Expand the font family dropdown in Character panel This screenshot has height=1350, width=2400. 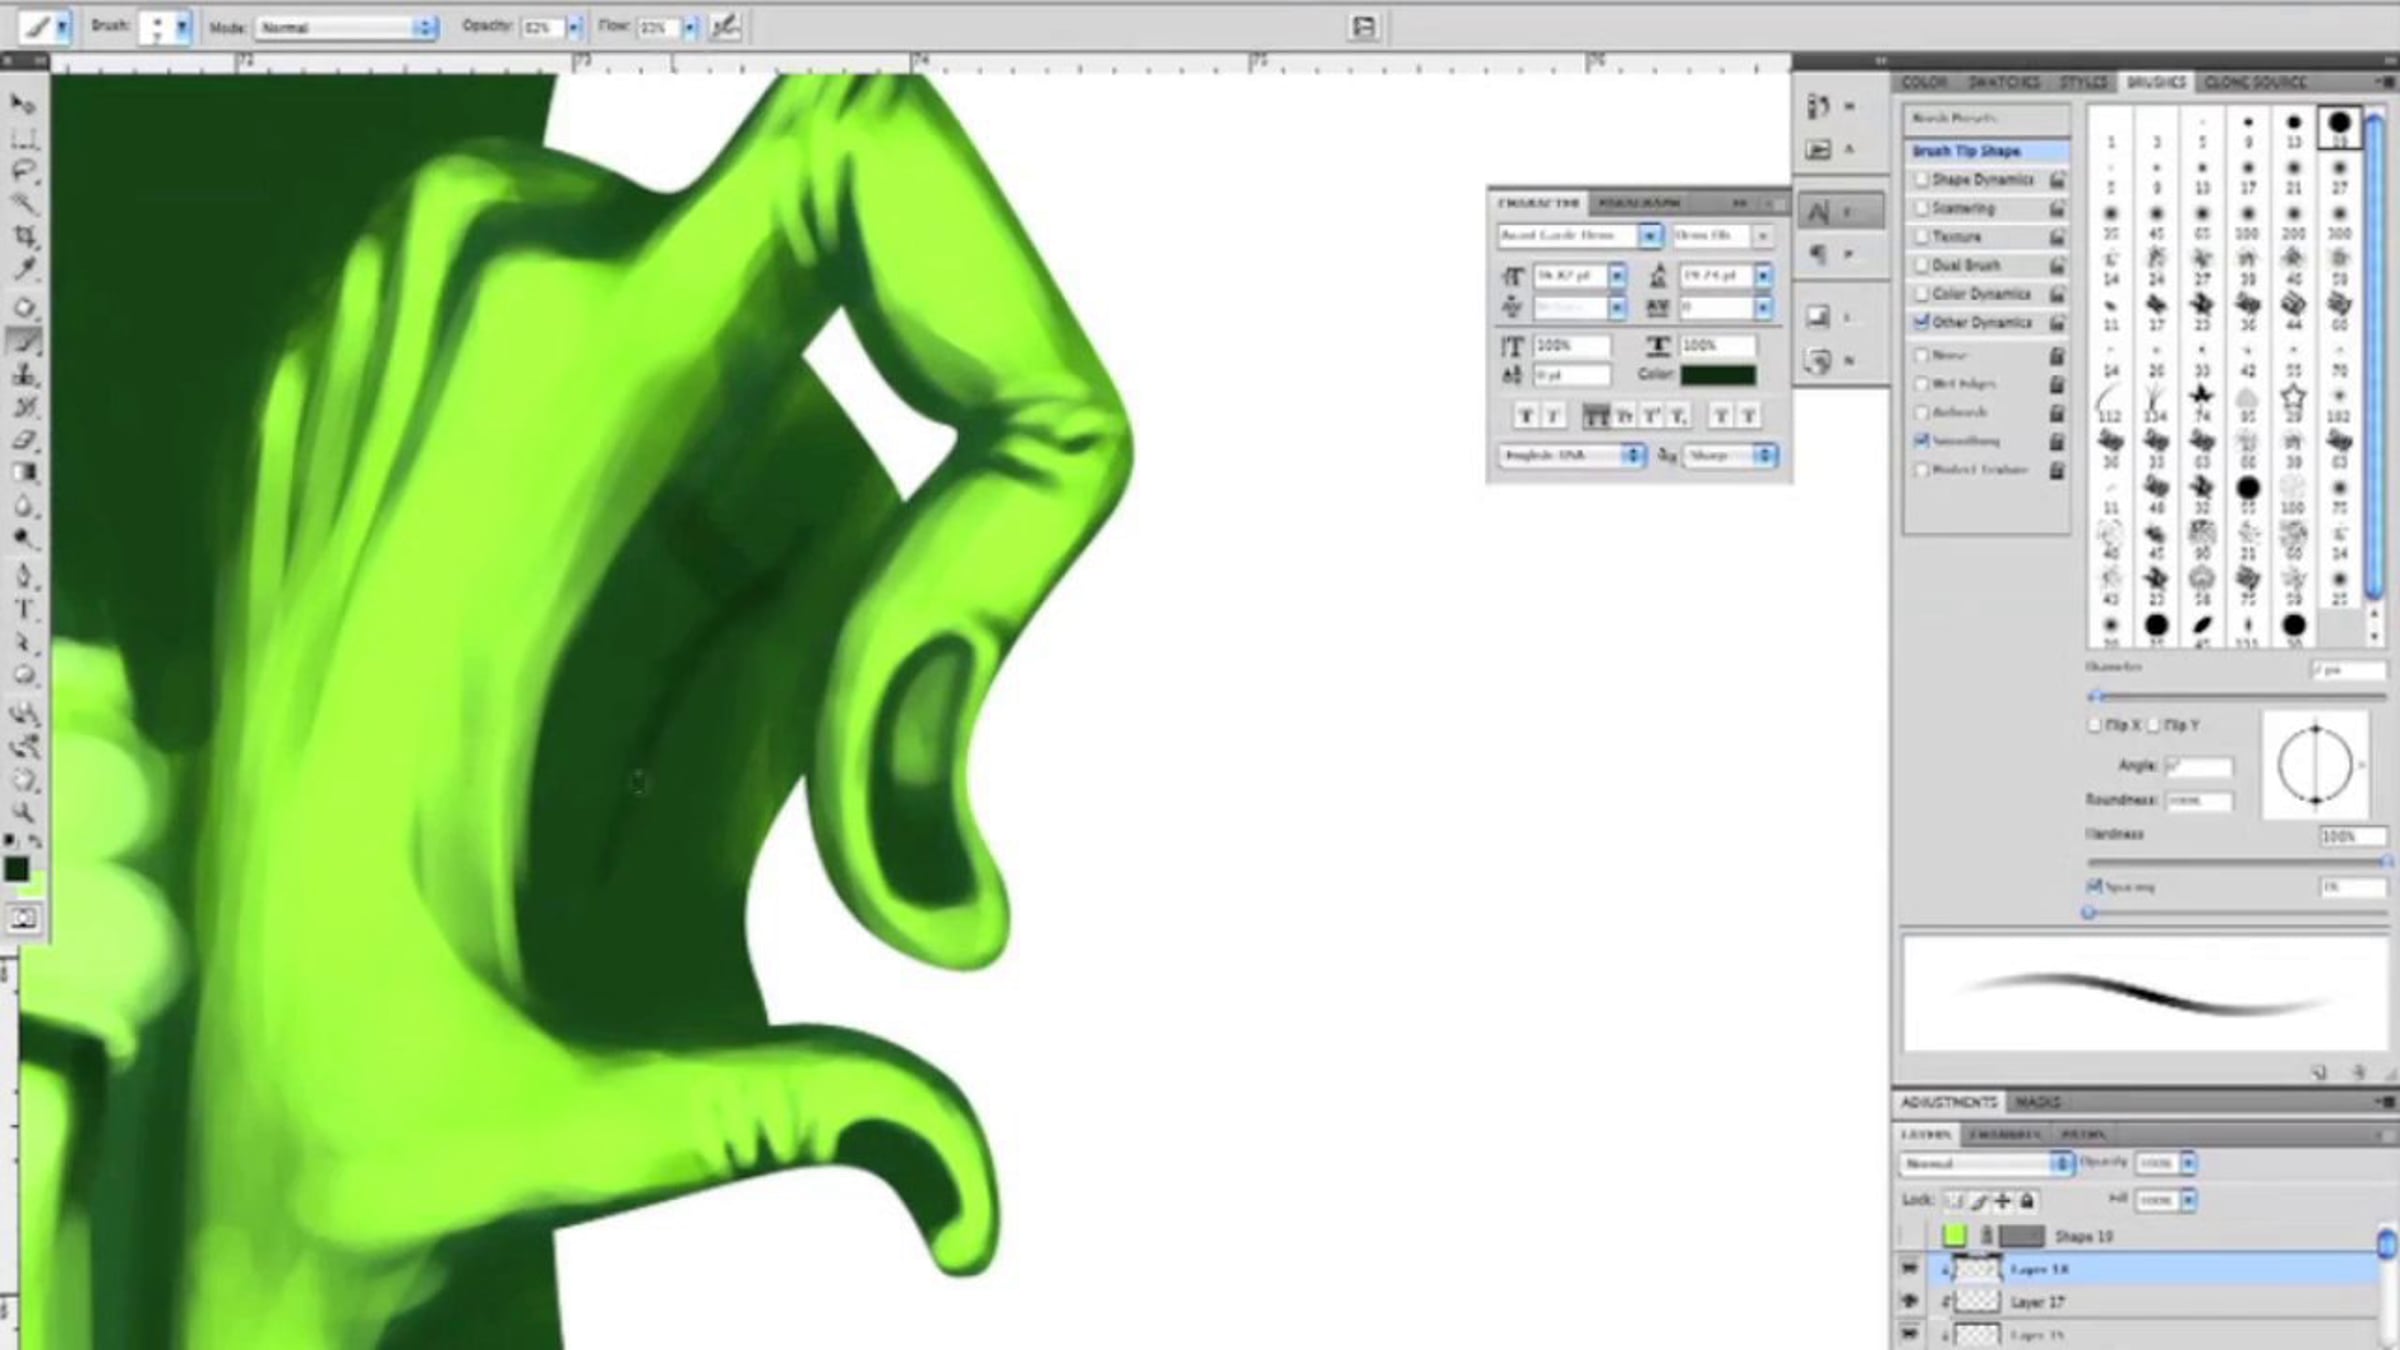(x=1650, y=235)
